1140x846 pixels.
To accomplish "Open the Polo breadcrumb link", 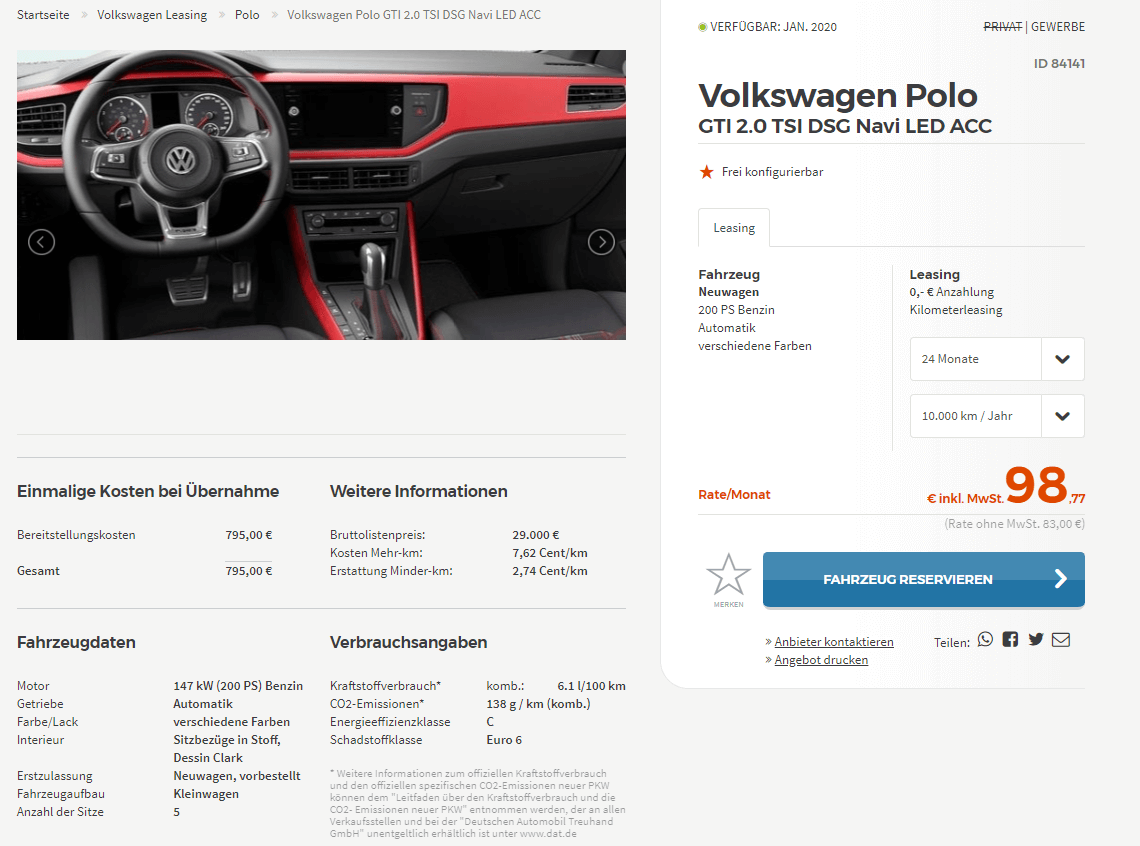I will click(x=247, y=15).
